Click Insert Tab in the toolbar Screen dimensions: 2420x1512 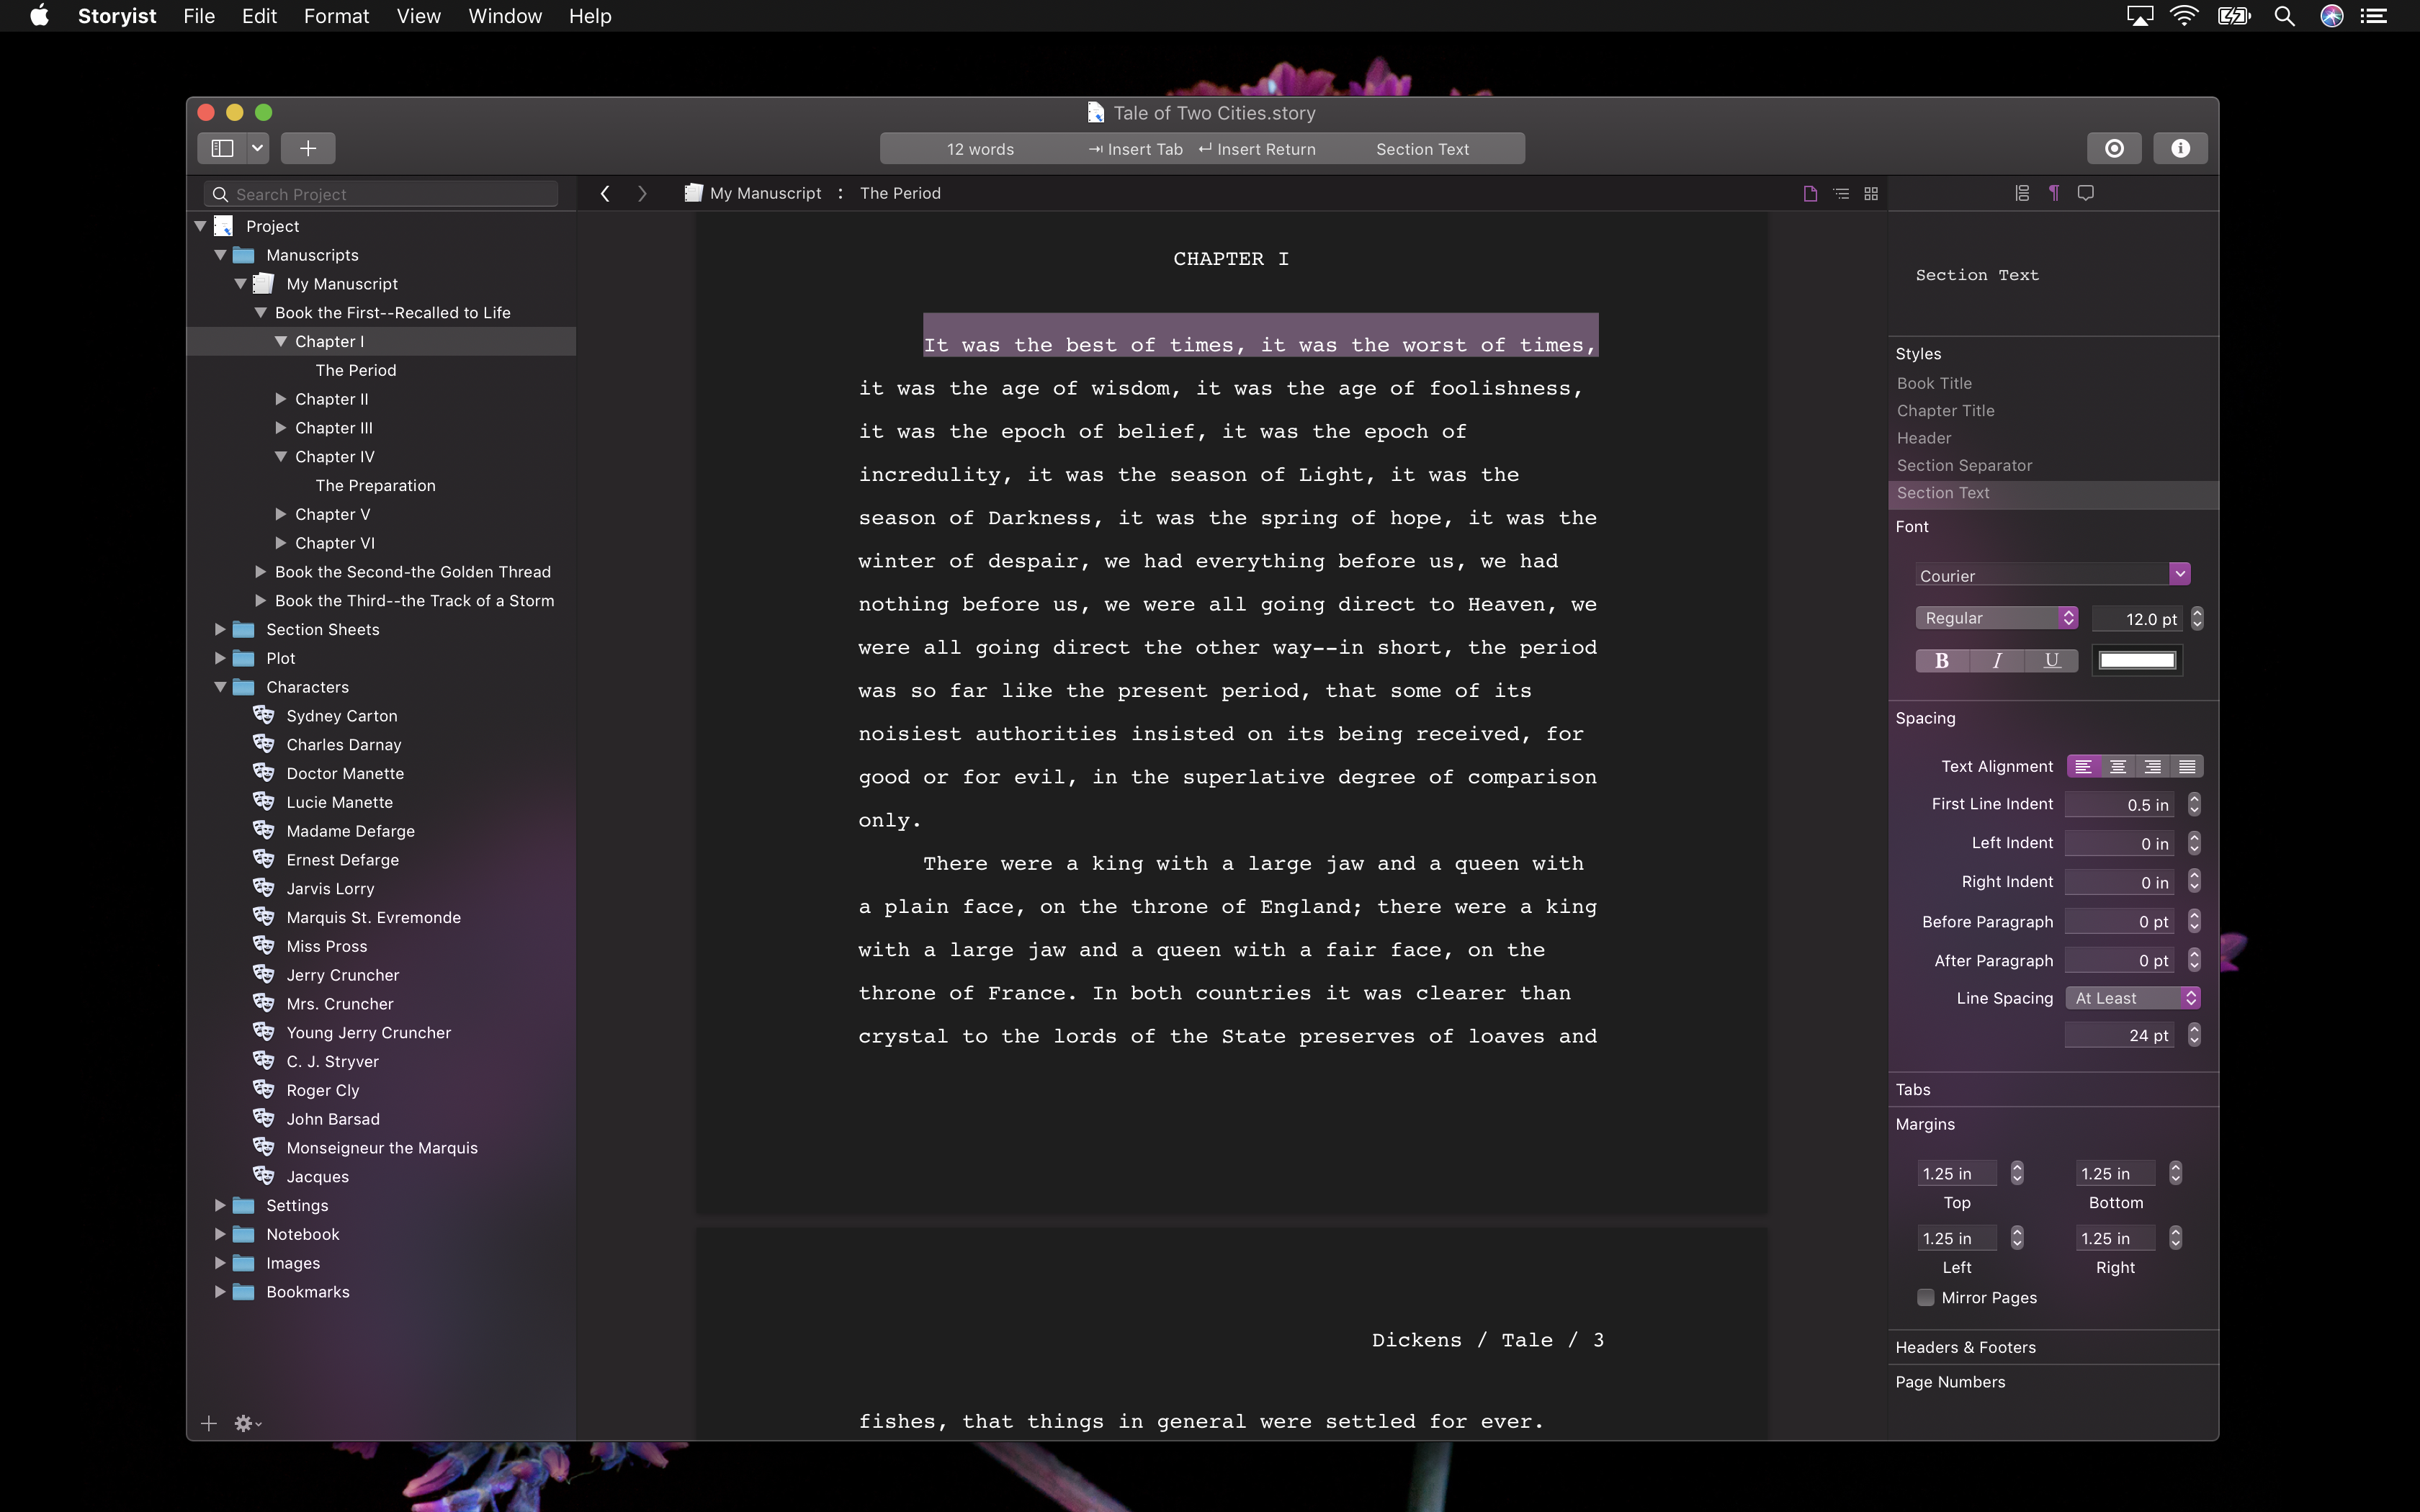point(1135,149)
